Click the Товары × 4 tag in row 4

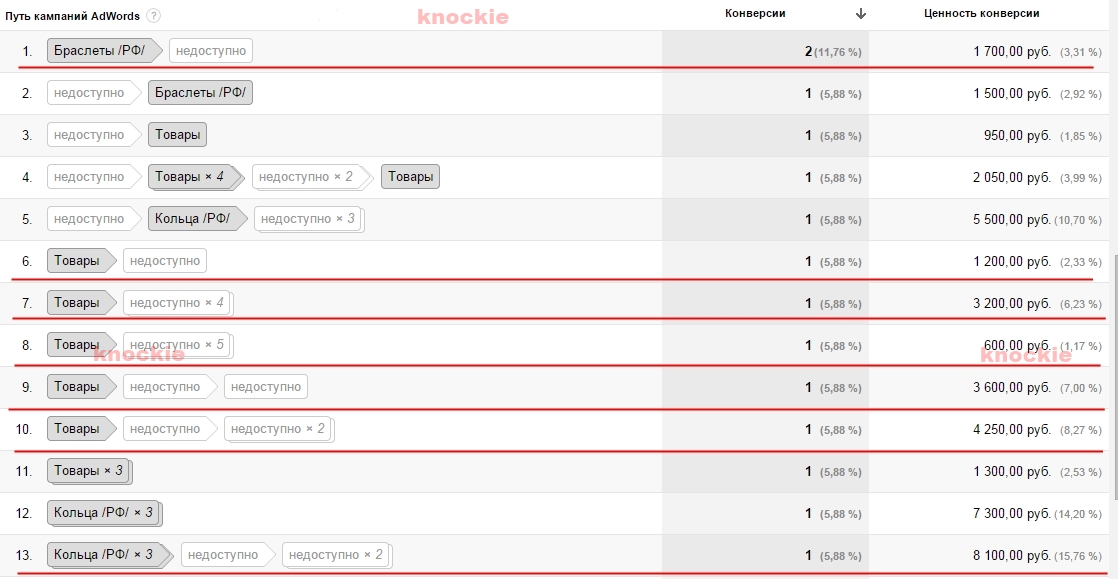196,177
